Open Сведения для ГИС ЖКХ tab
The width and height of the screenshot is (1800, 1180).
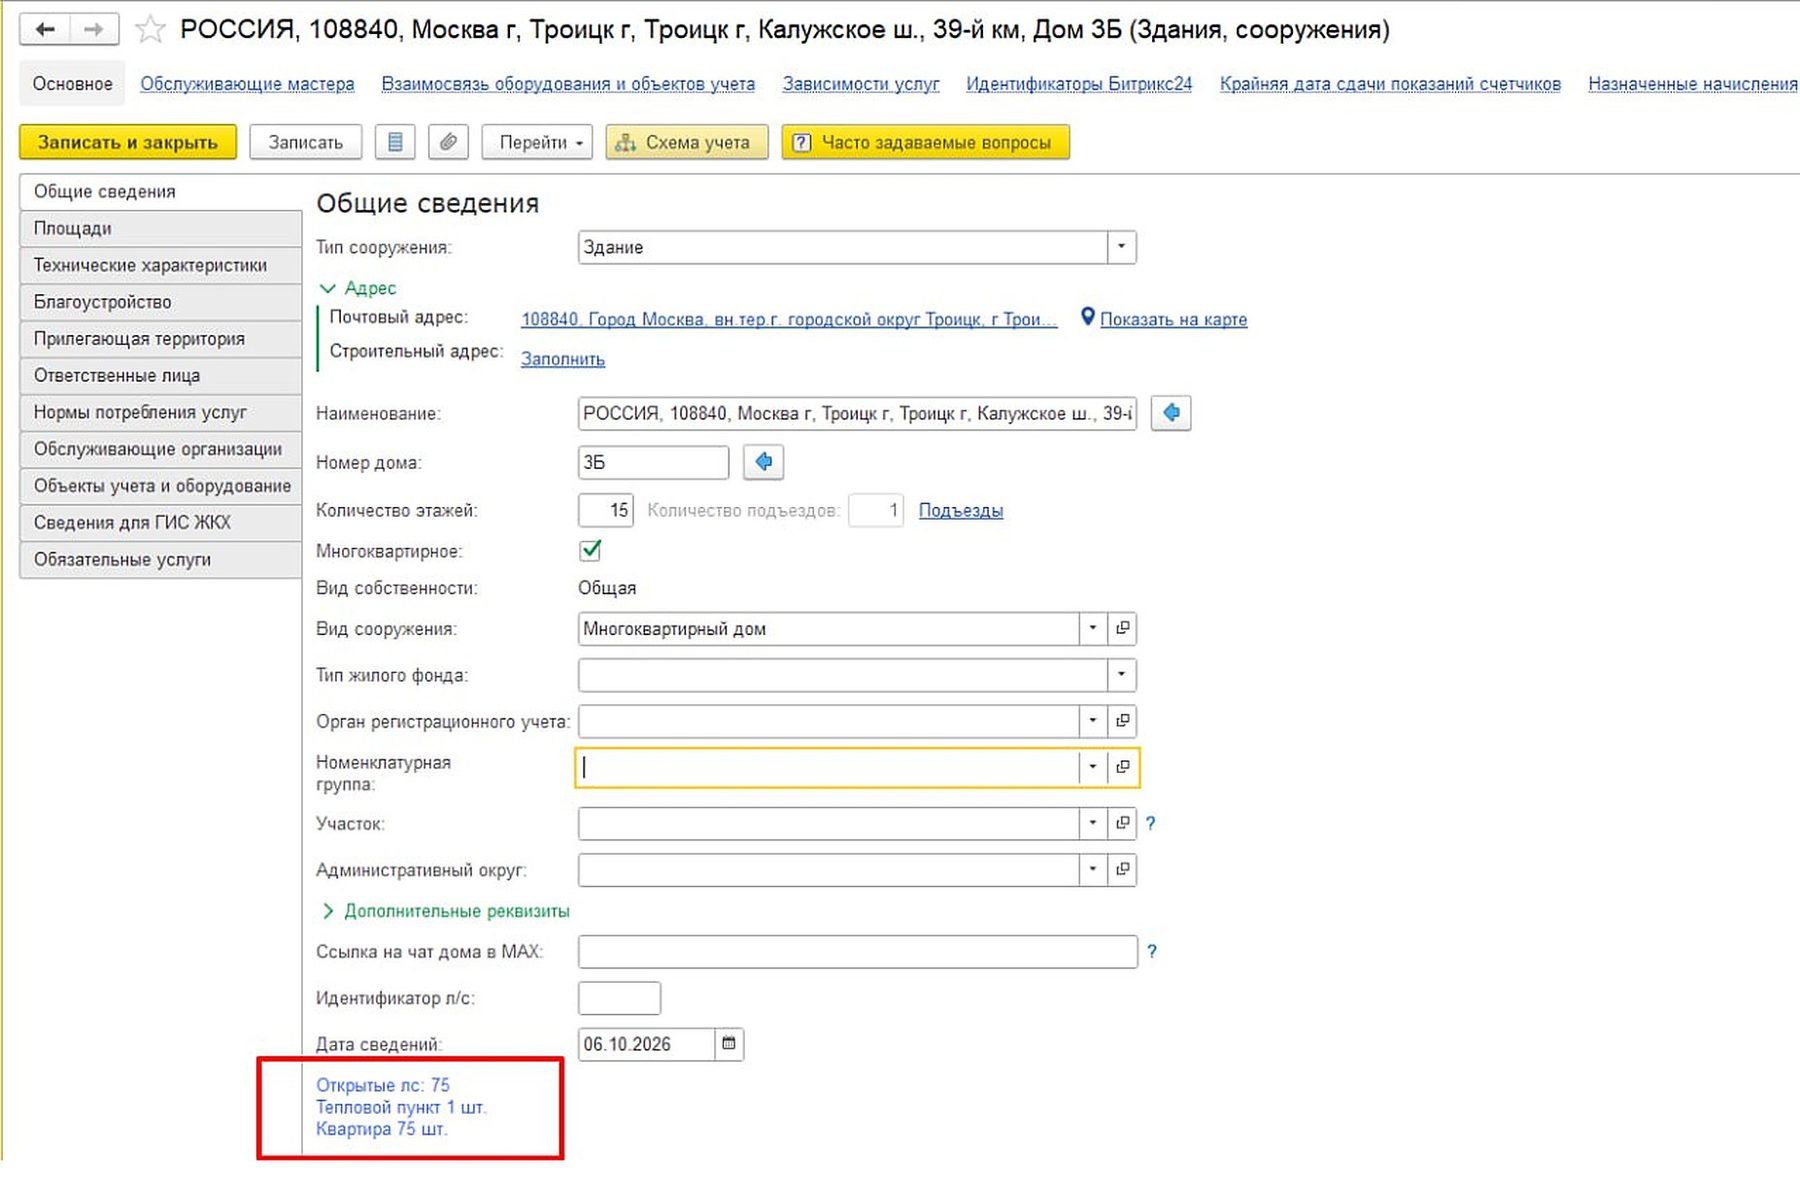pos(160,522)
